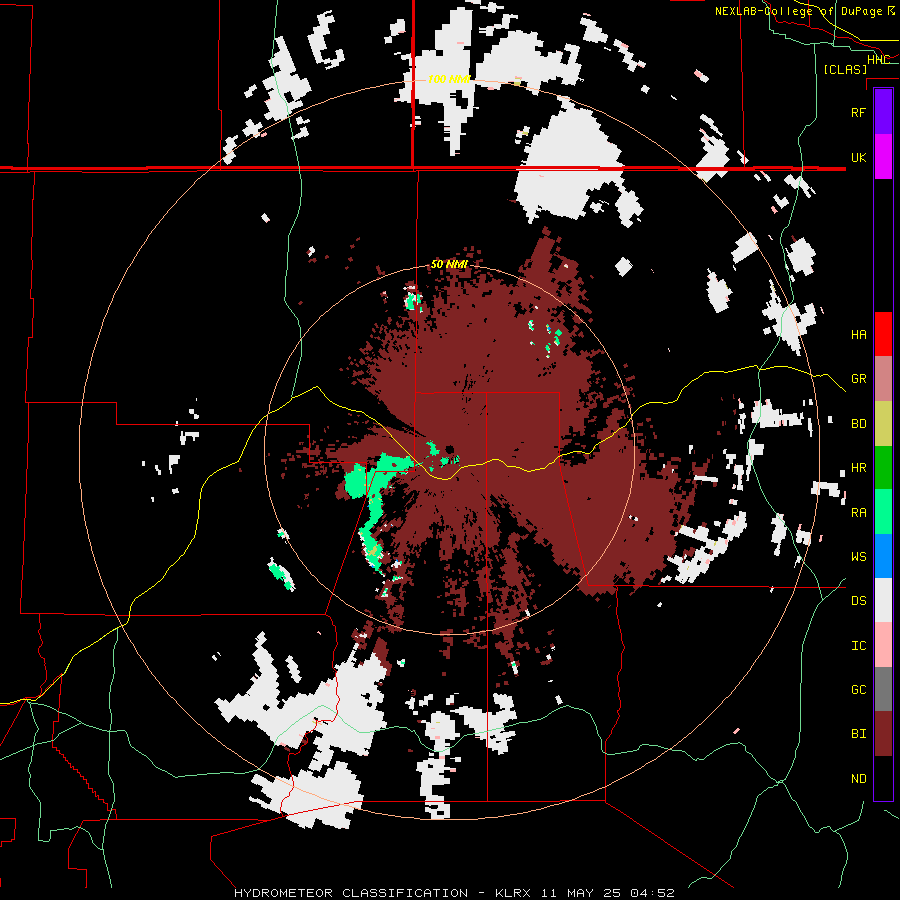Click the IC legend label
Screen dimensions: 900x900
858,646
